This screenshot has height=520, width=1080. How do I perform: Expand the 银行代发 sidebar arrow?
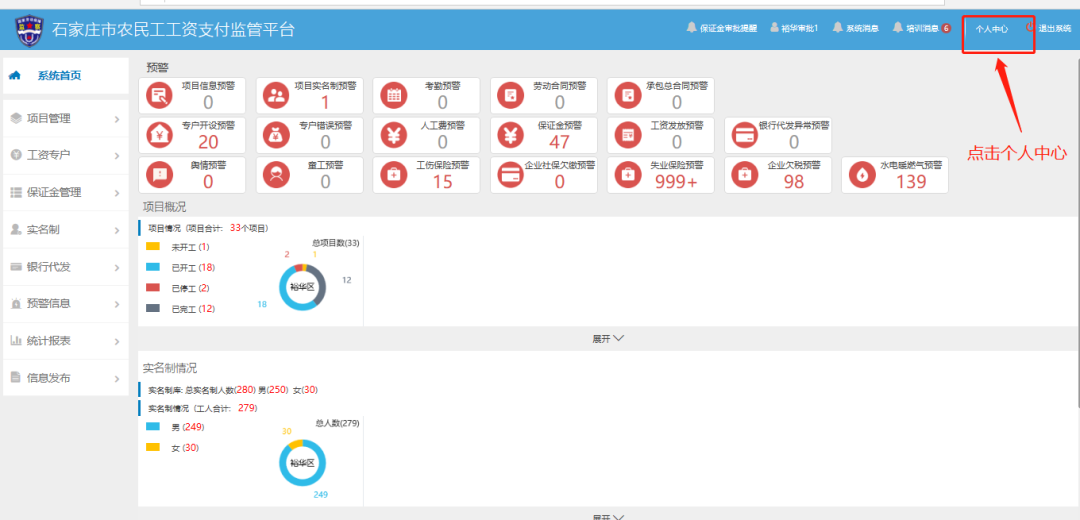pyautogui.click(x=116, y=268)
